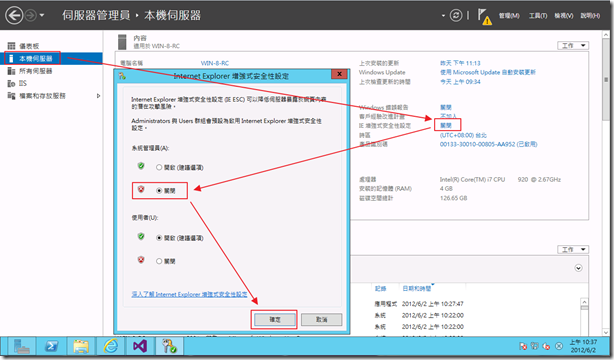The width and height of the screenshot is (614, 360).
Task: Click the product ID 00133-30010 link
Action: [488, 145]
